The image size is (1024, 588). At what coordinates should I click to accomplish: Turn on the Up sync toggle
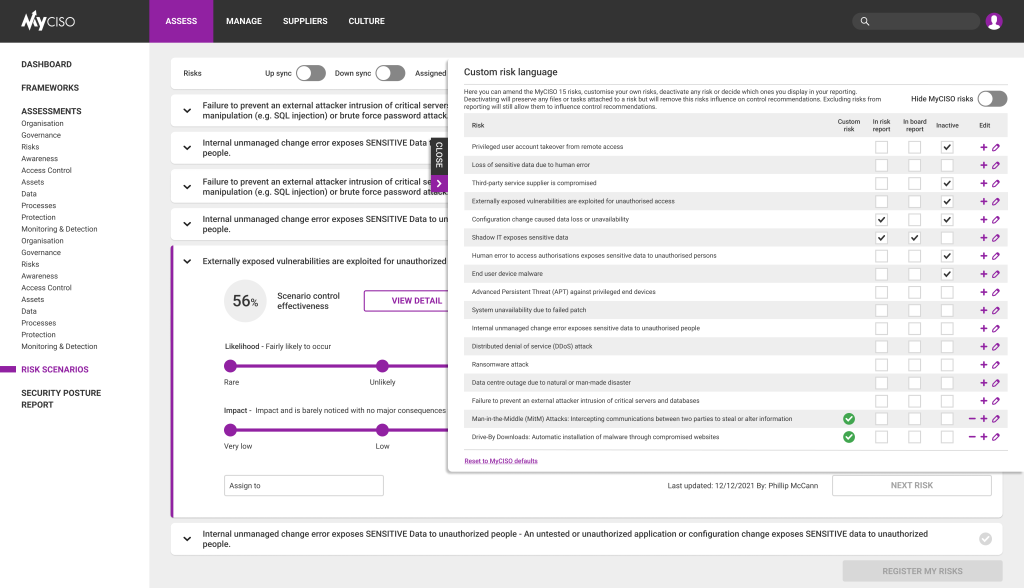pos(310,73)
